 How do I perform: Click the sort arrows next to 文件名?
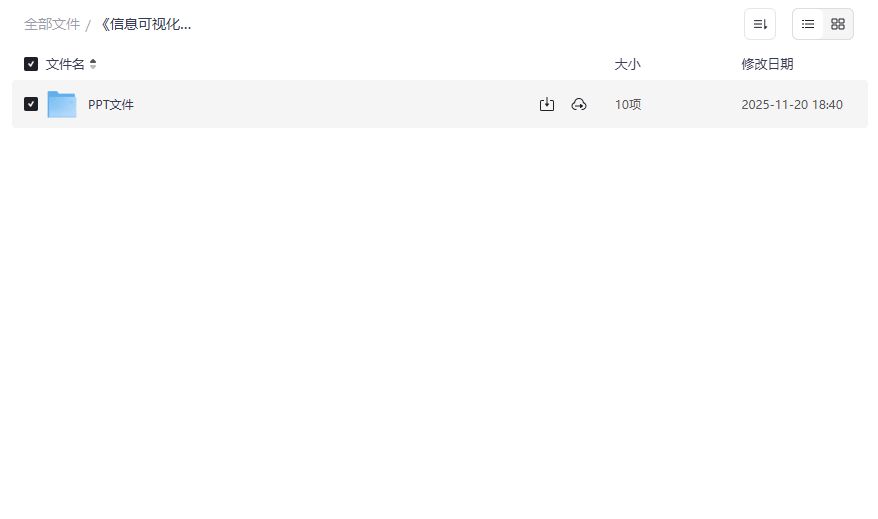pos(93,64)
